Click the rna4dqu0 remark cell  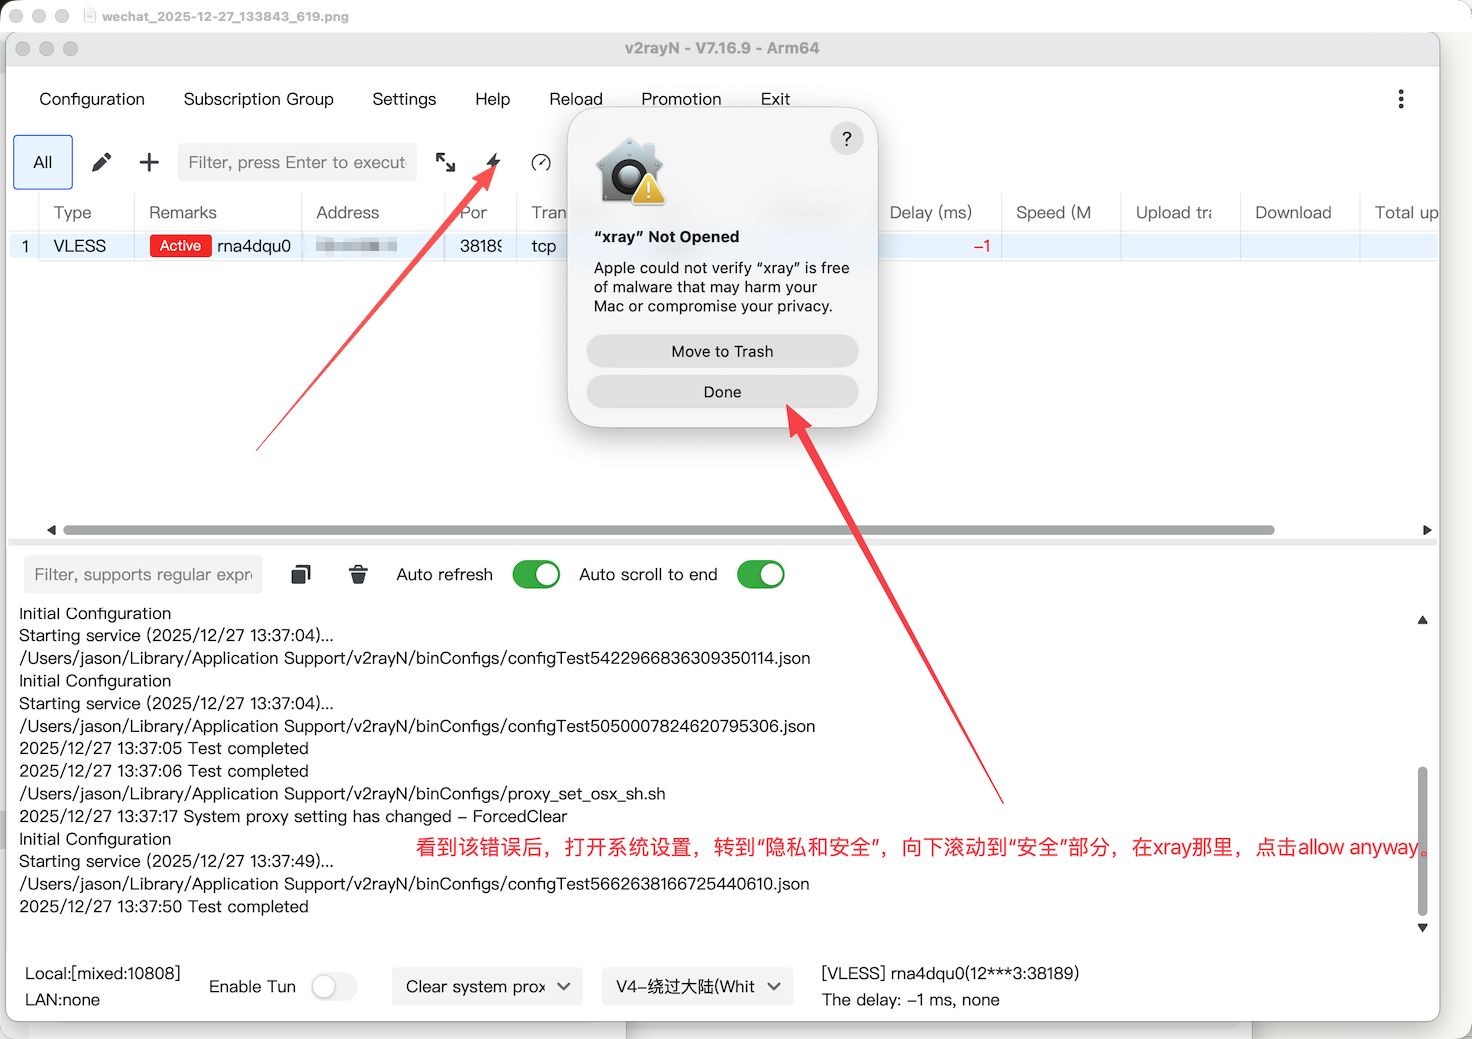pyautogui.click(x=254, y=246)
